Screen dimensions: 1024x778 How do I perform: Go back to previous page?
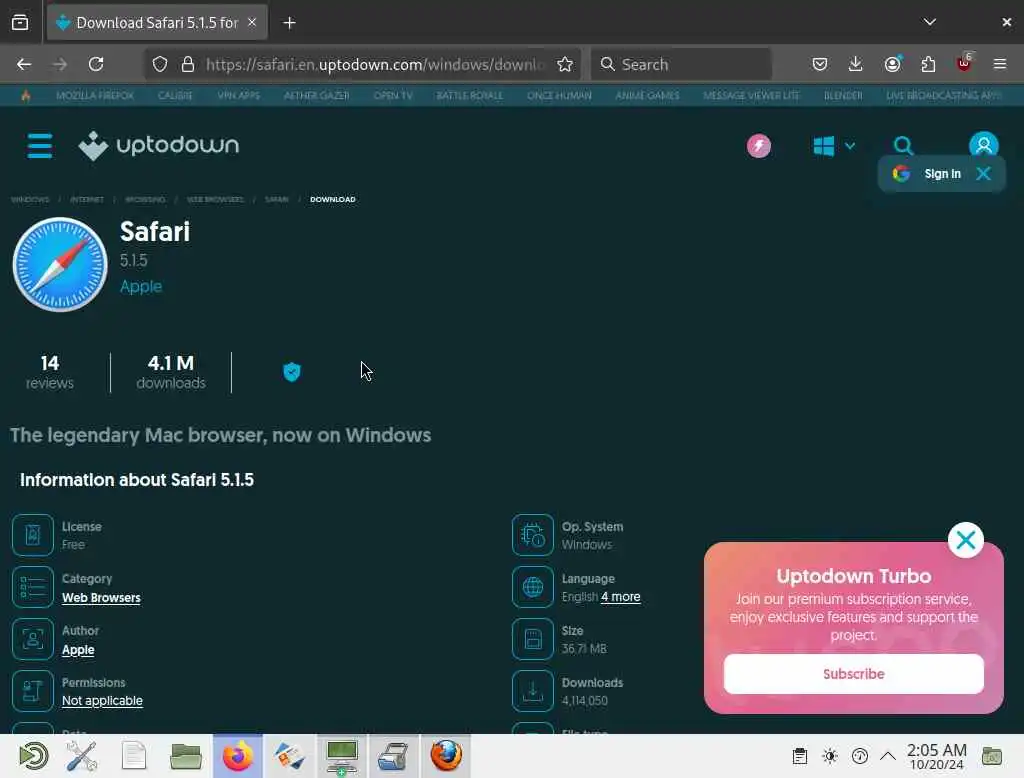point(24,64)
